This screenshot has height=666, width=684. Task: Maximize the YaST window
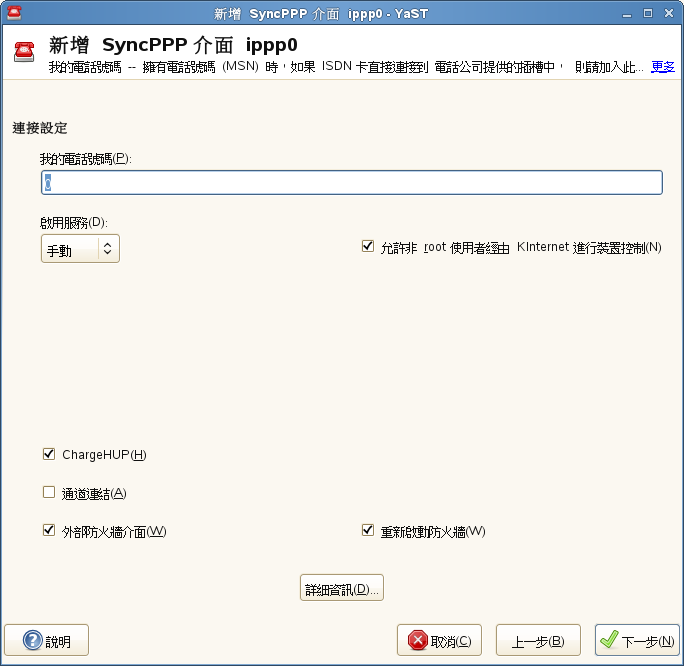(648, 14)
